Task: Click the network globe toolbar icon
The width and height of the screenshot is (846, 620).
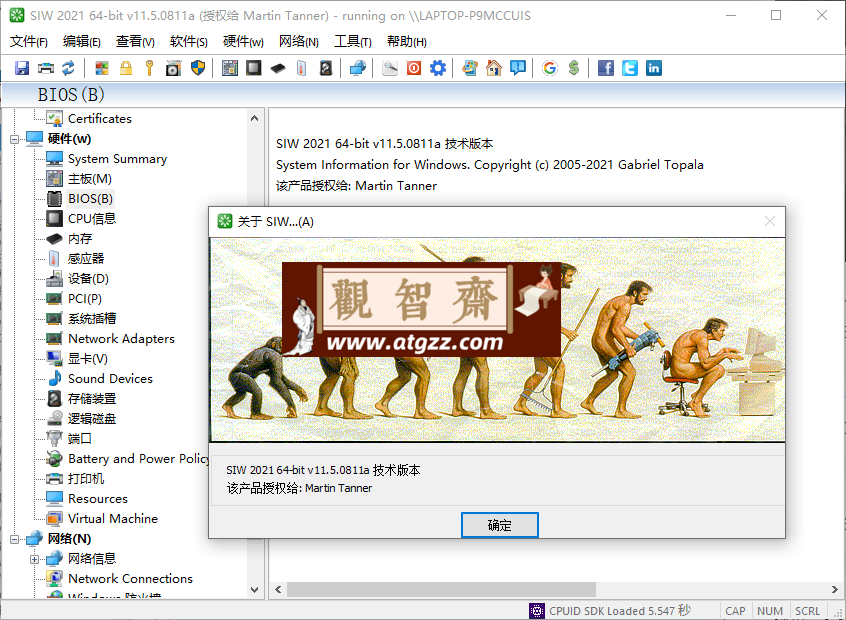Action: point(358,68)
